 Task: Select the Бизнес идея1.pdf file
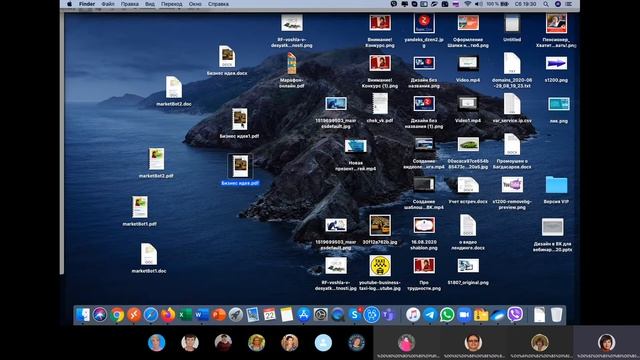(x=240, y=123)
